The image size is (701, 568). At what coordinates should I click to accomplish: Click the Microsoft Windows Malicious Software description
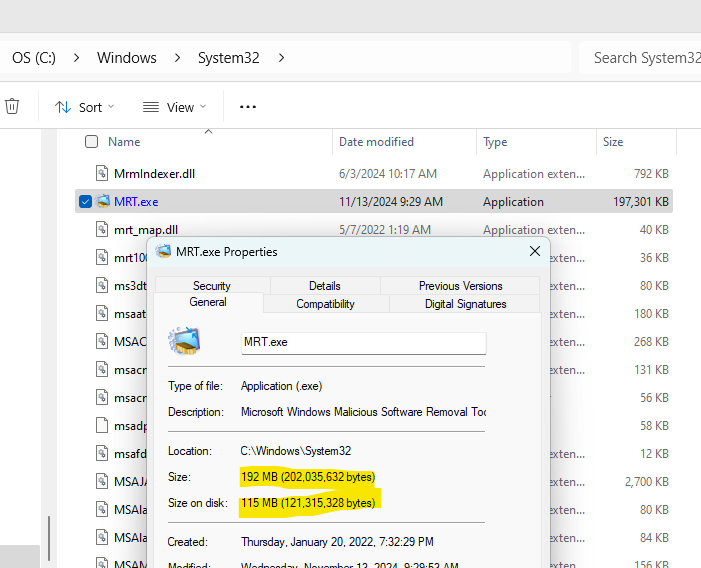[363, 412]
